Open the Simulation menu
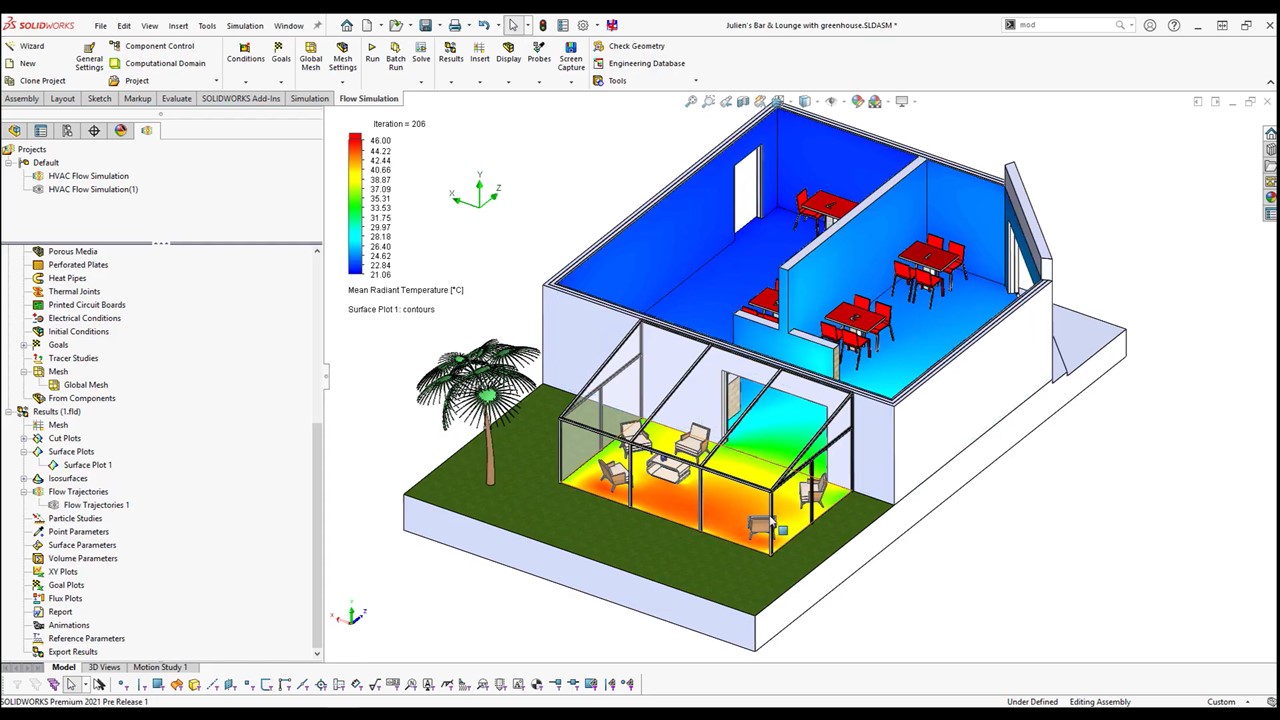The width and height of the screenshot is (1280, 720). tap(244, 26)
